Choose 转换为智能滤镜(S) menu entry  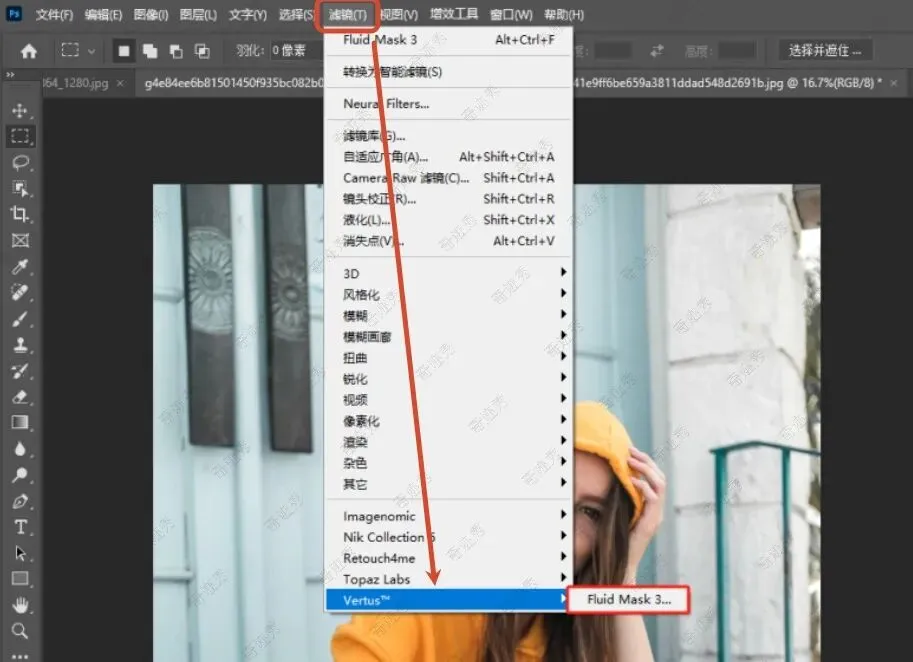[447, 72]
